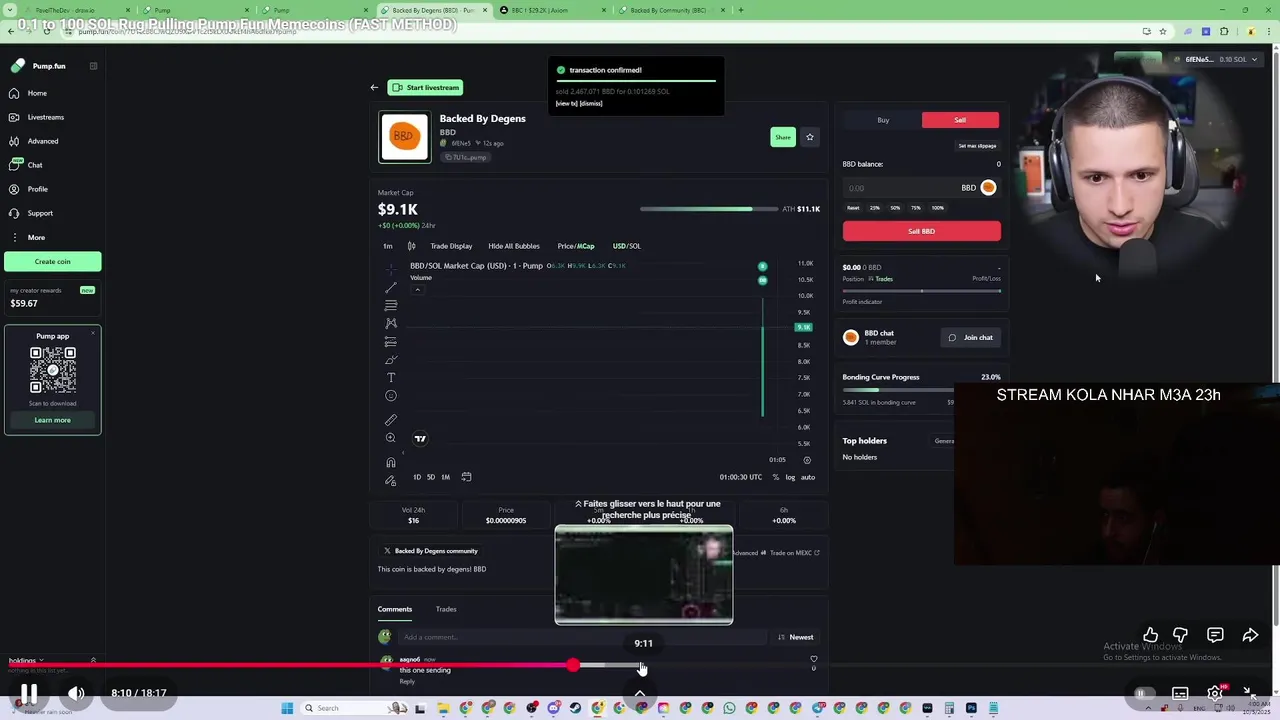
Task: Click the Trades link under position
Action: point(881,279)
